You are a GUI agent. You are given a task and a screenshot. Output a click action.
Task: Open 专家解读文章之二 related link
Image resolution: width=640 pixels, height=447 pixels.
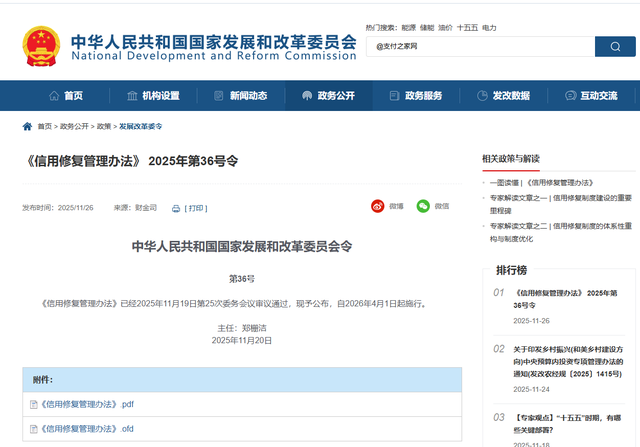point(561,232)
